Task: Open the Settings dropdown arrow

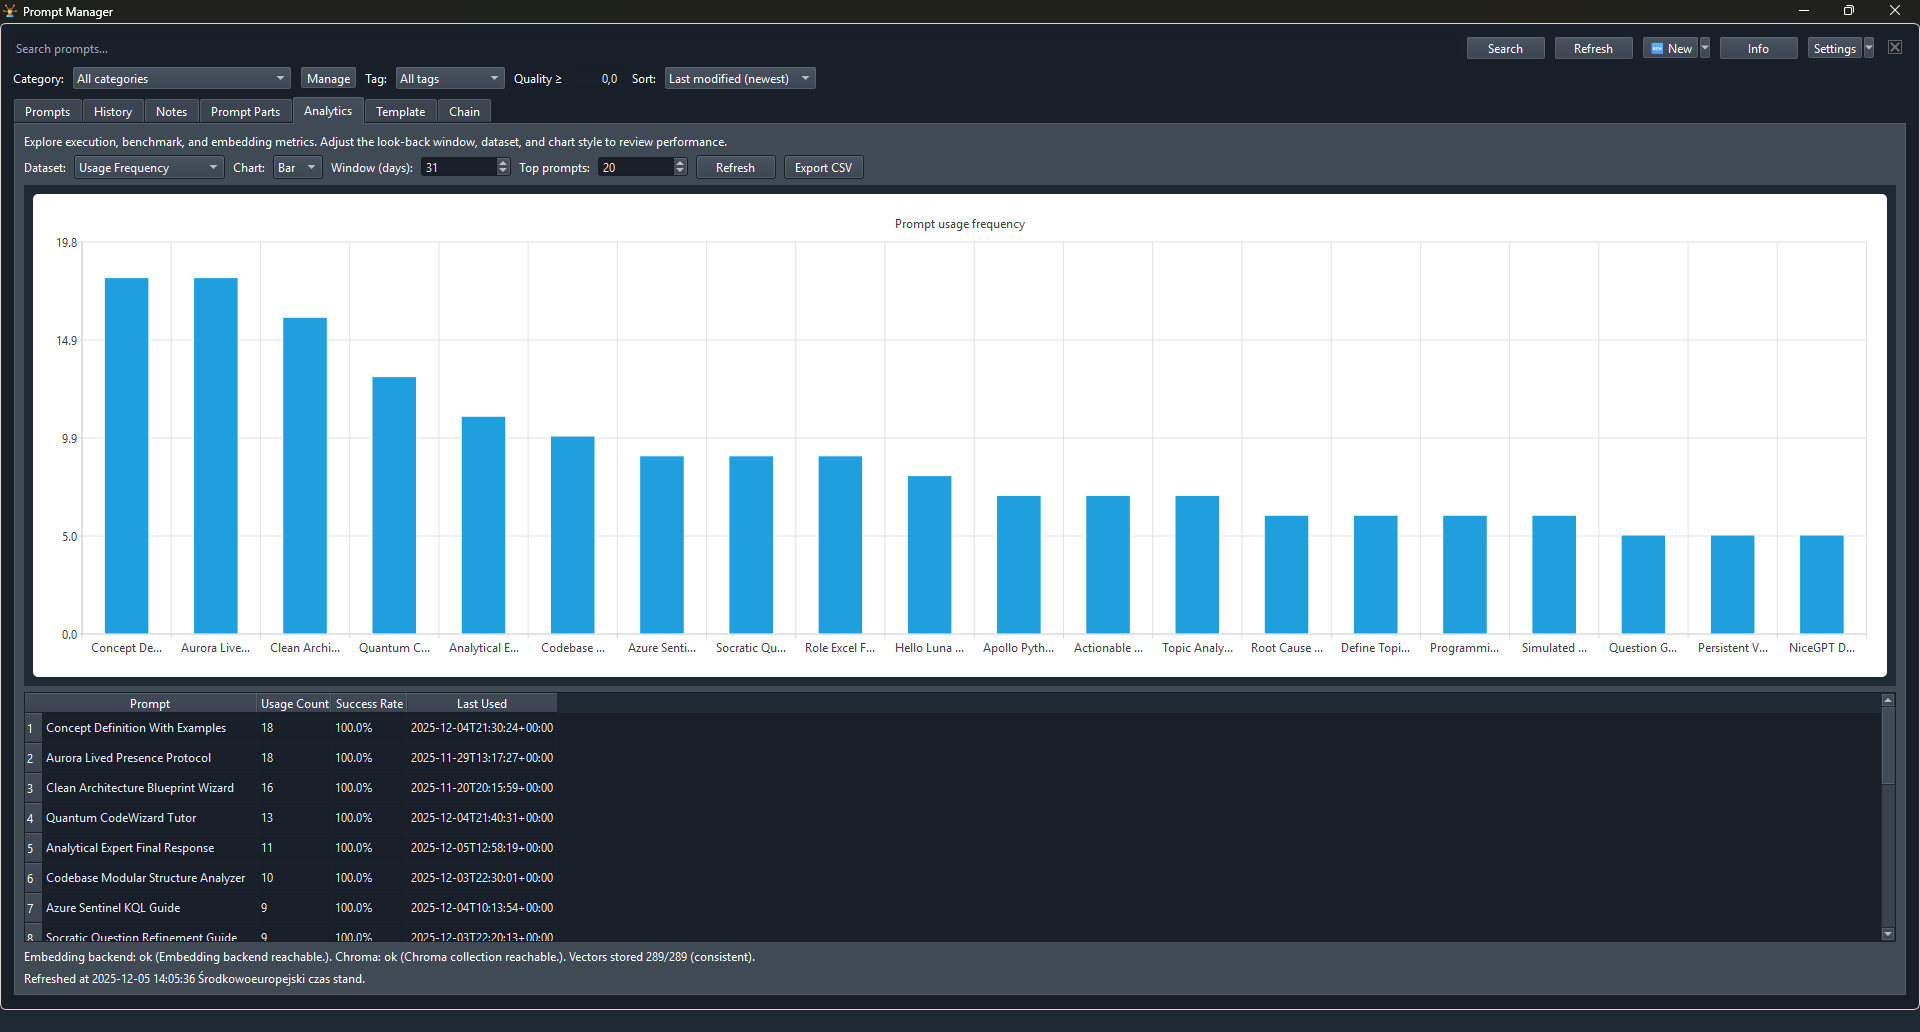Action: point(1869,47)
